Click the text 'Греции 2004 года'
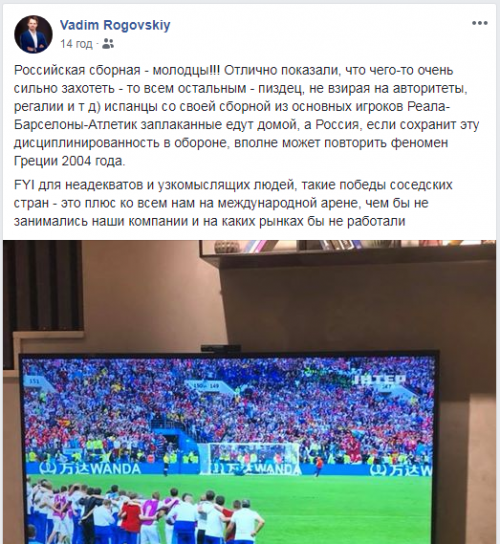Viewport: 500px width, 544px height. pos(69,161)
